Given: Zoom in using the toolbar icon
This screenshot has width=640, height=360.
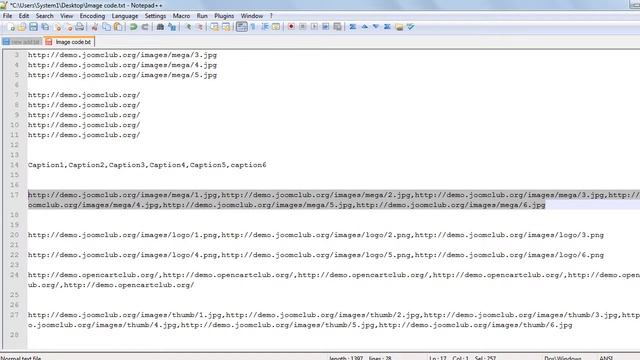Looking at the screenshot, I should tap(187, 27).
